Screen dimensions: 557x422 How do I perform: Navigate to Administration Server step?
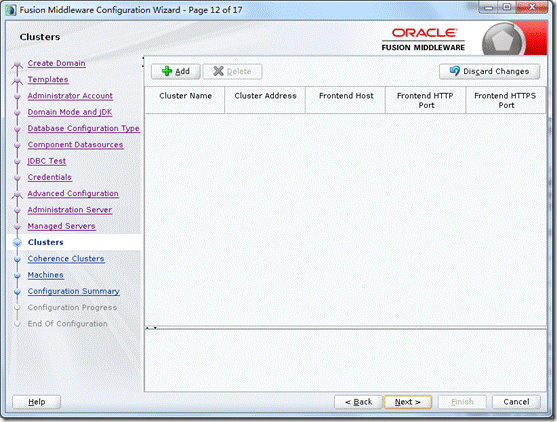click(x=70, y=210)
